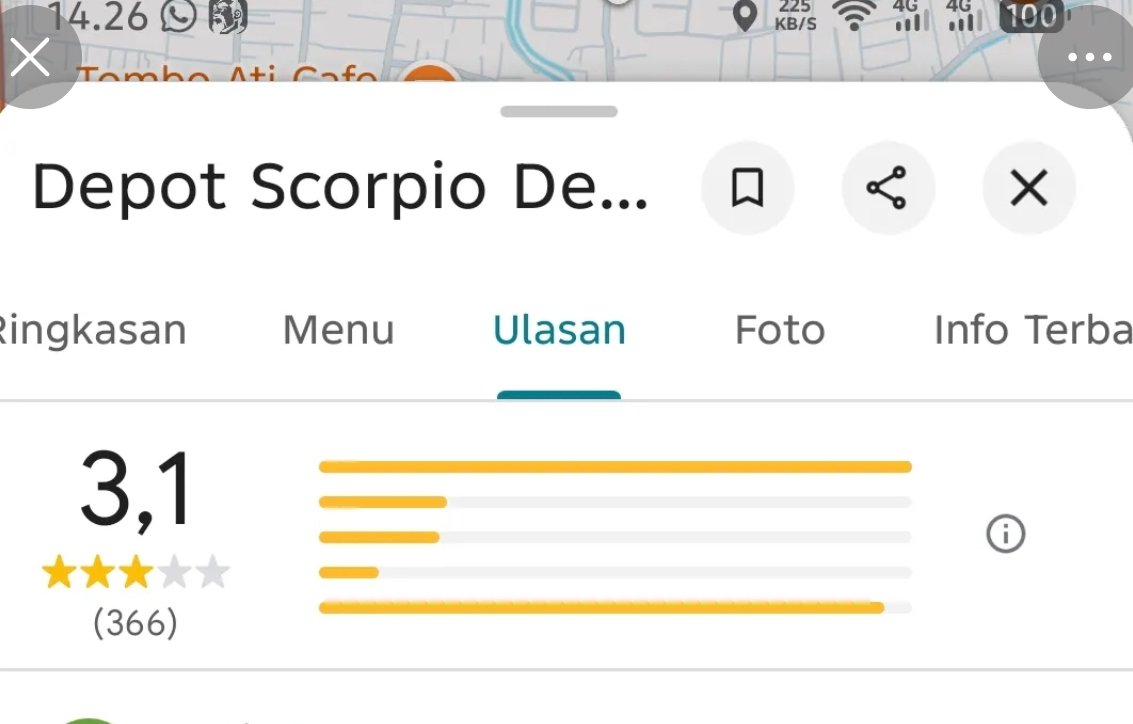
Task: Go to the Foto tab
Action: click(x=780, y=330)
